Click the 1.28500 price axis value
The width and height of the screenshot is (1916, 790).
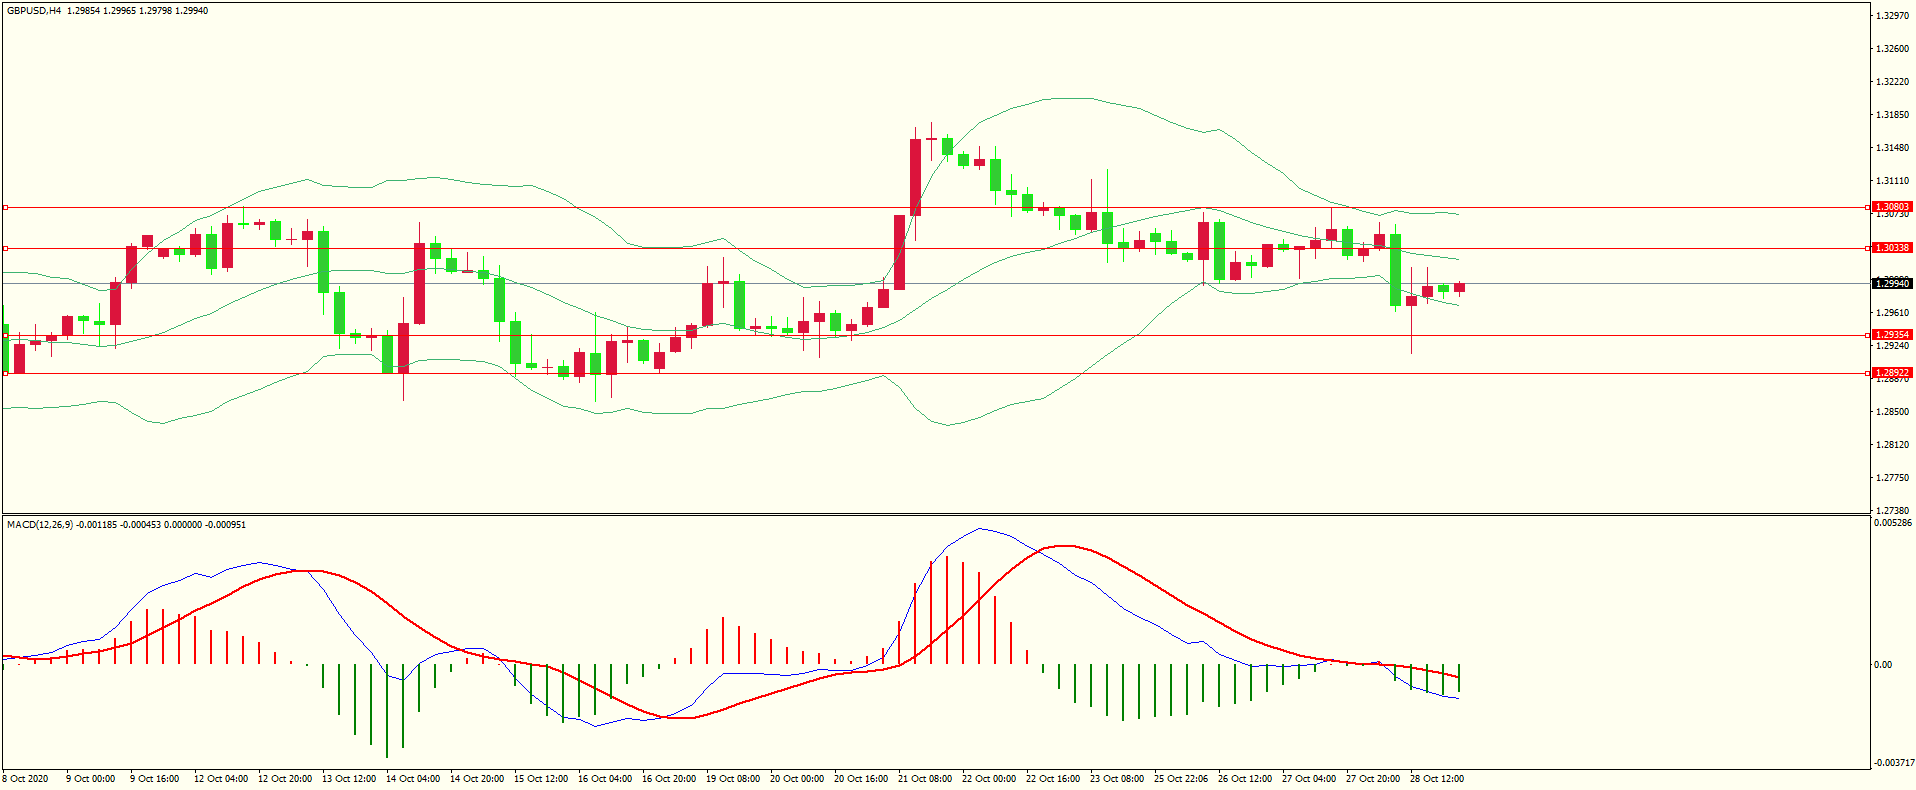click(x=1893, y=412)
